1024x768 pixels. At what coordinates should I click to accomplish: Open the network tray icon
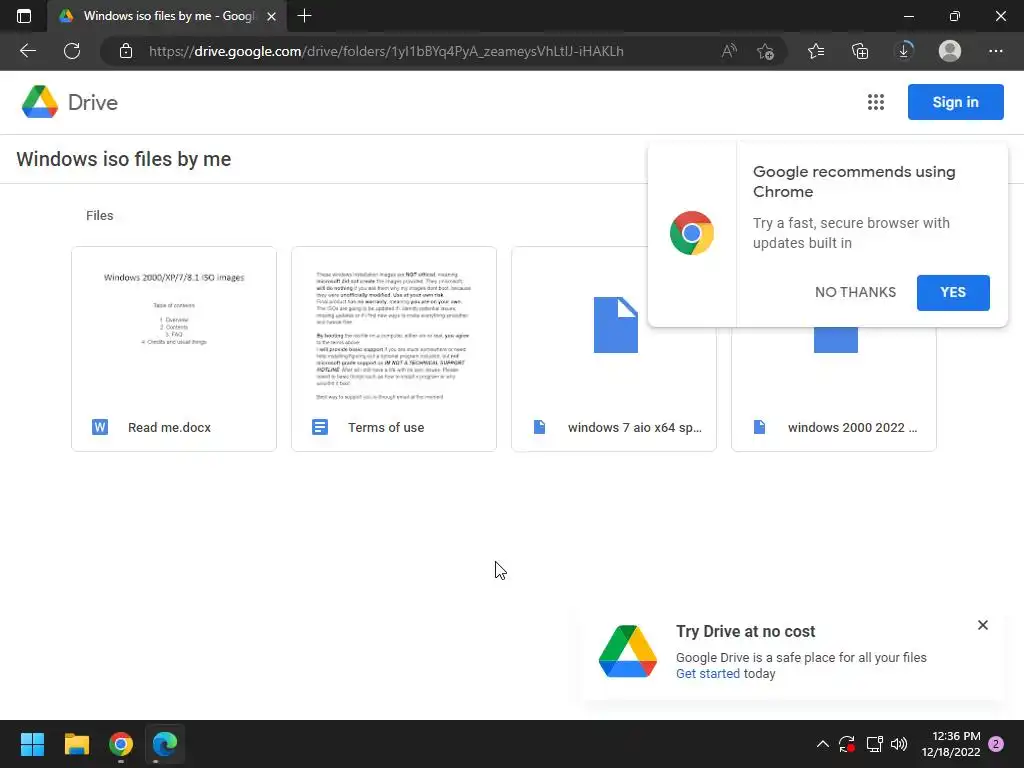point(874,744)
